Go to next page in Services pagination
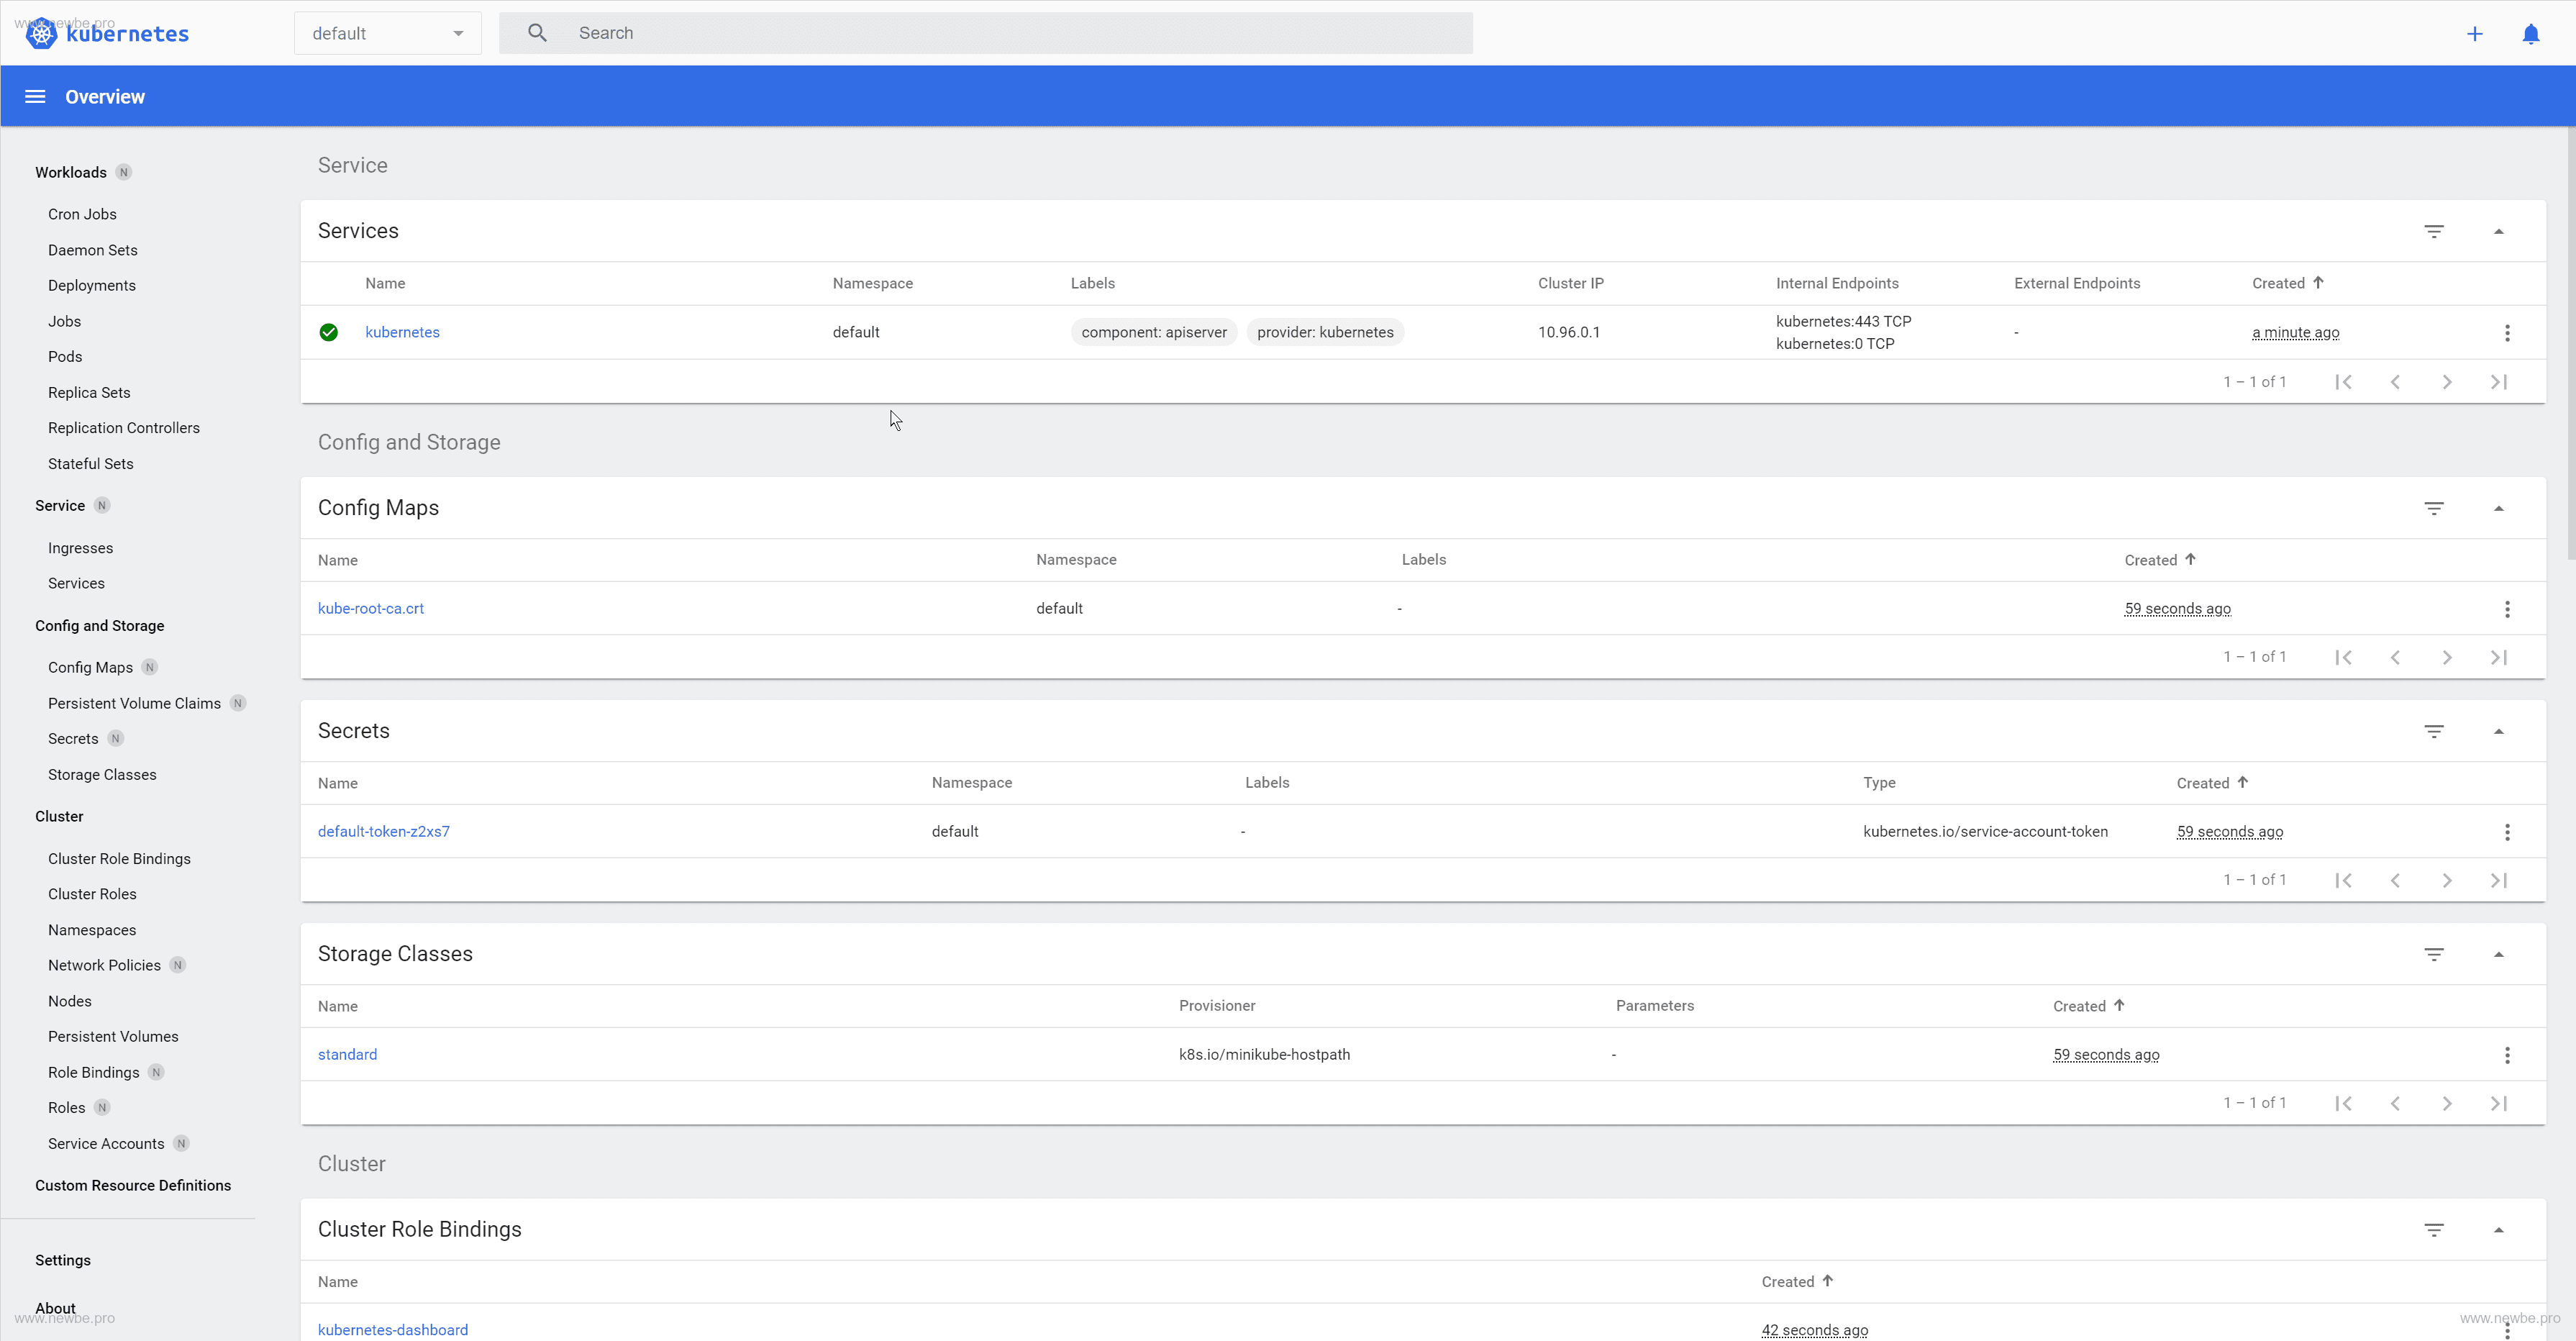Viewport: 2576px width, 1341px height. [2446, 382]
